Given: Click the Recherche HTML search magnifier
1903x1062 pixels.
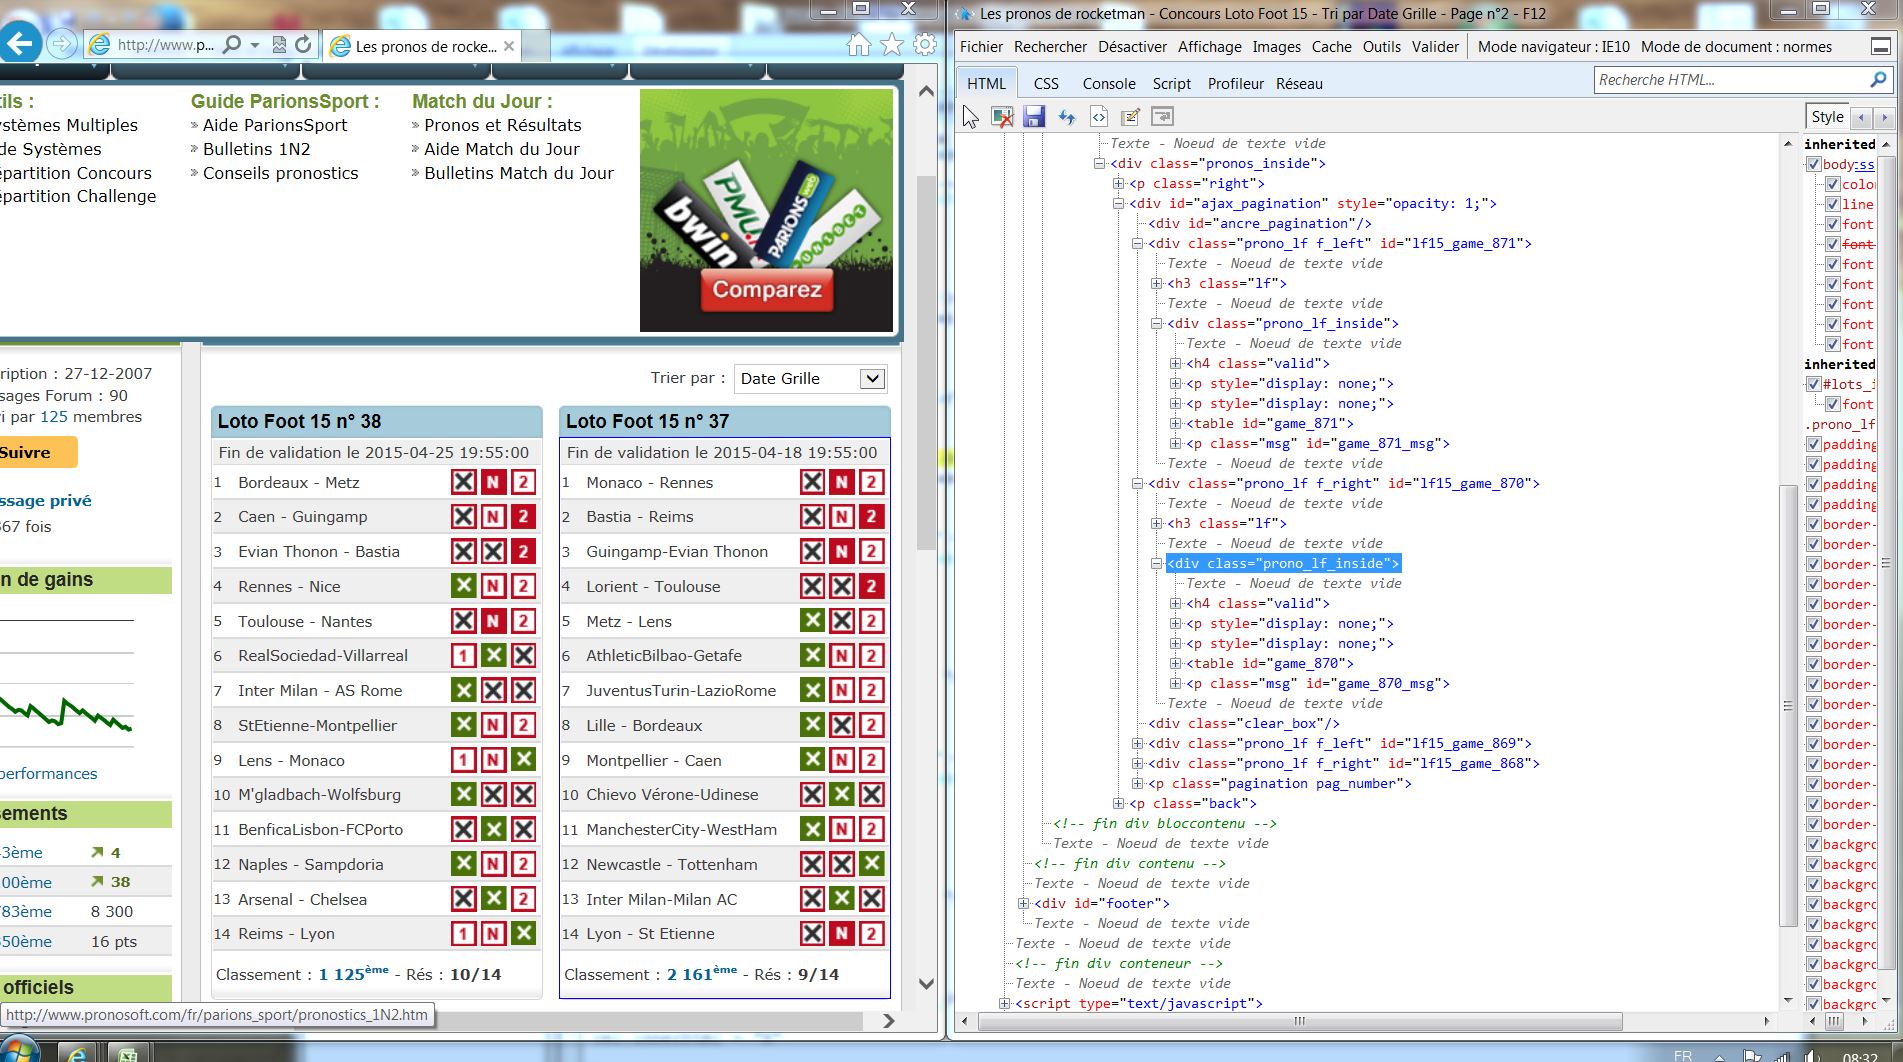Looking at the screenshot, I should (x=1878, y=80).
